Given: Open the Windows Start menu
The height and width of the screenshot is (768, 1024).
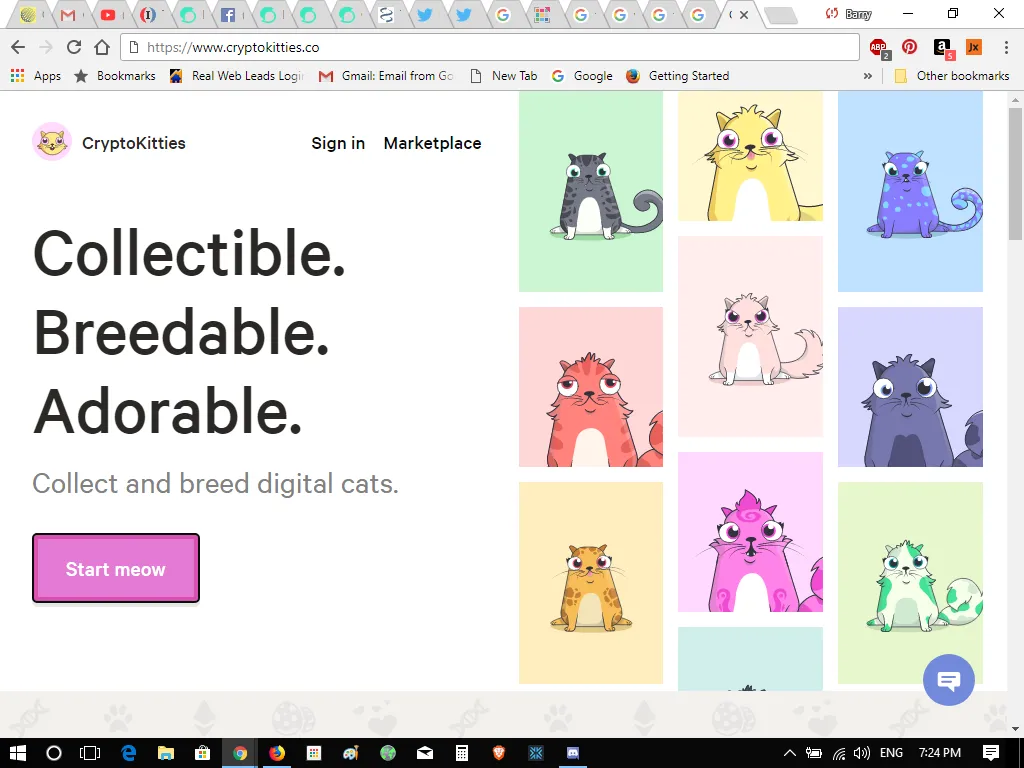Looking at the screenshot, I should (18, 753).
